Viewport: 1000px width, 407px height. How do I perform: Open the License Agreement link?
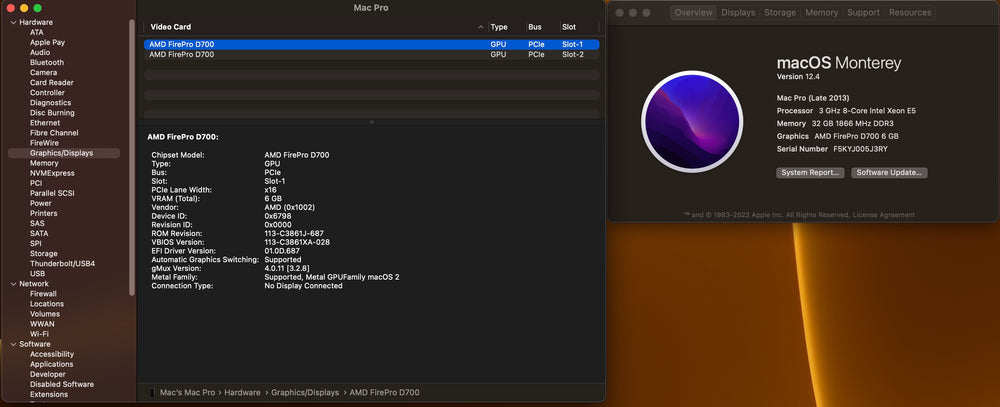[883, 215]
